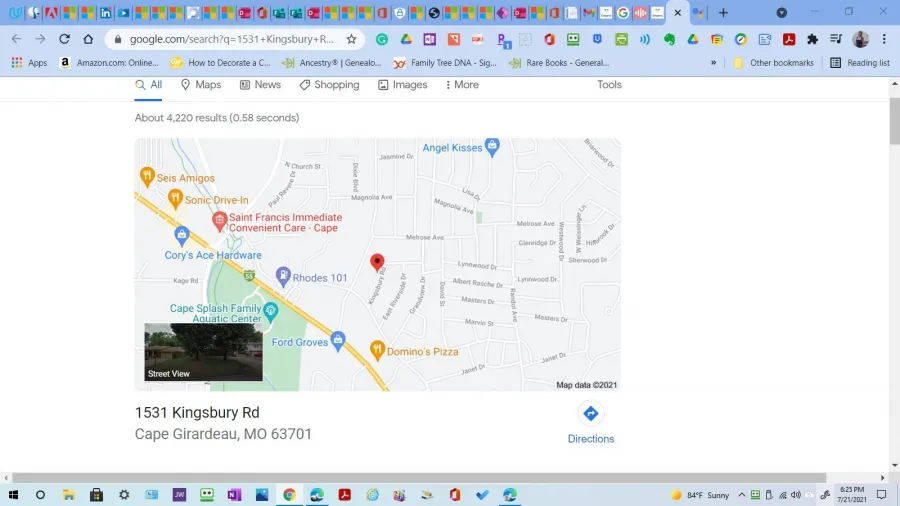Viewport: 900px width, 506px height.
Task: Open the search Tools option
Action: [609, 84]
